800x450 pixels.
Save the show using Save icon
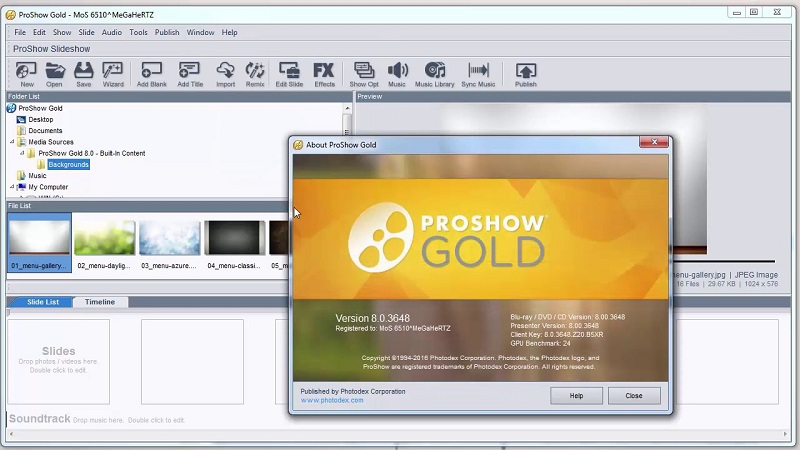[84, 74]
